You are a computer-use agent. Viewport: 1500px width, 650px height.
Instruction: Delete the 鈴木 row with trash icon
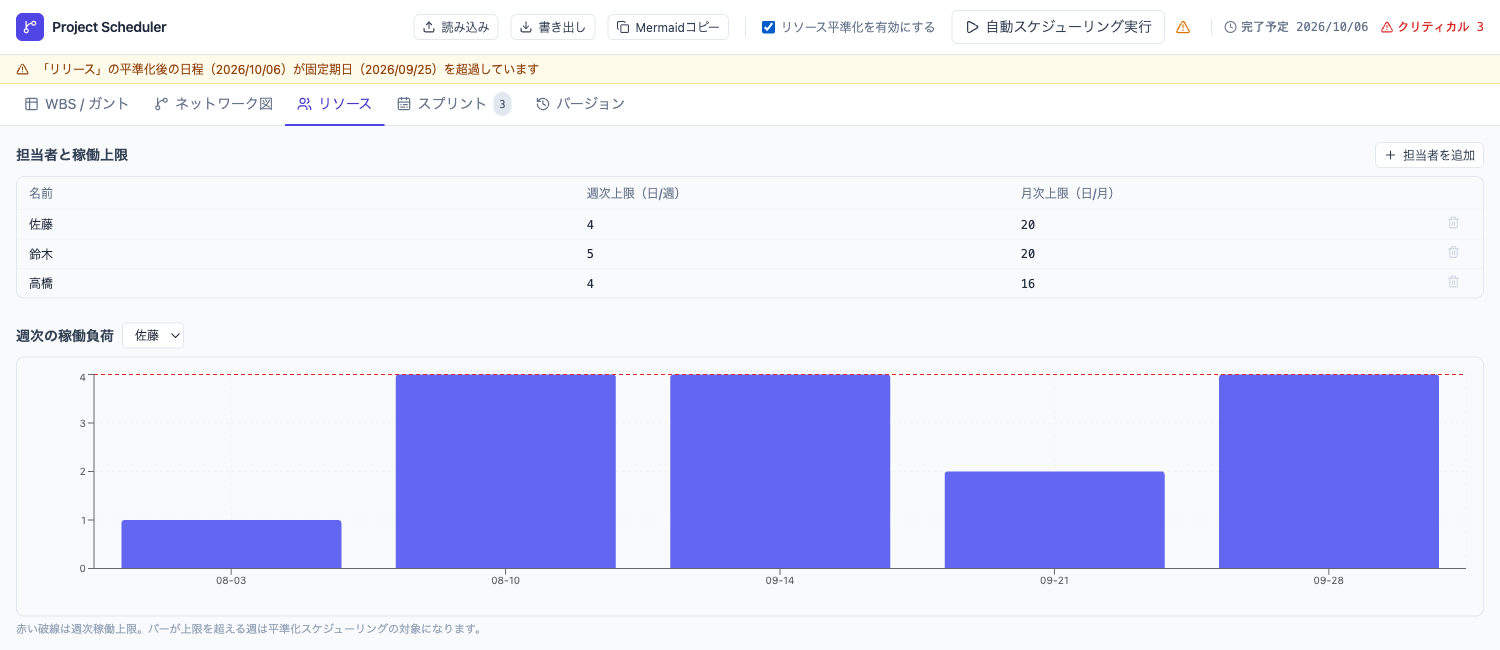1453,253
